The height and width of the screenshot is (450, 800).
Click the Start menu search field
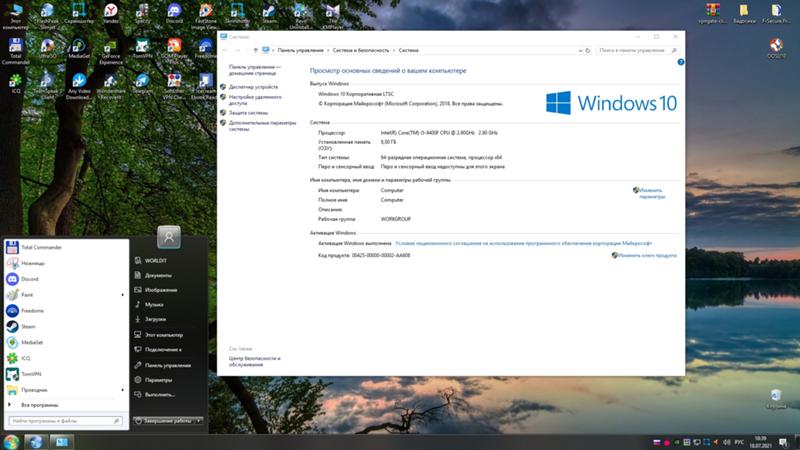pos(65,421)
